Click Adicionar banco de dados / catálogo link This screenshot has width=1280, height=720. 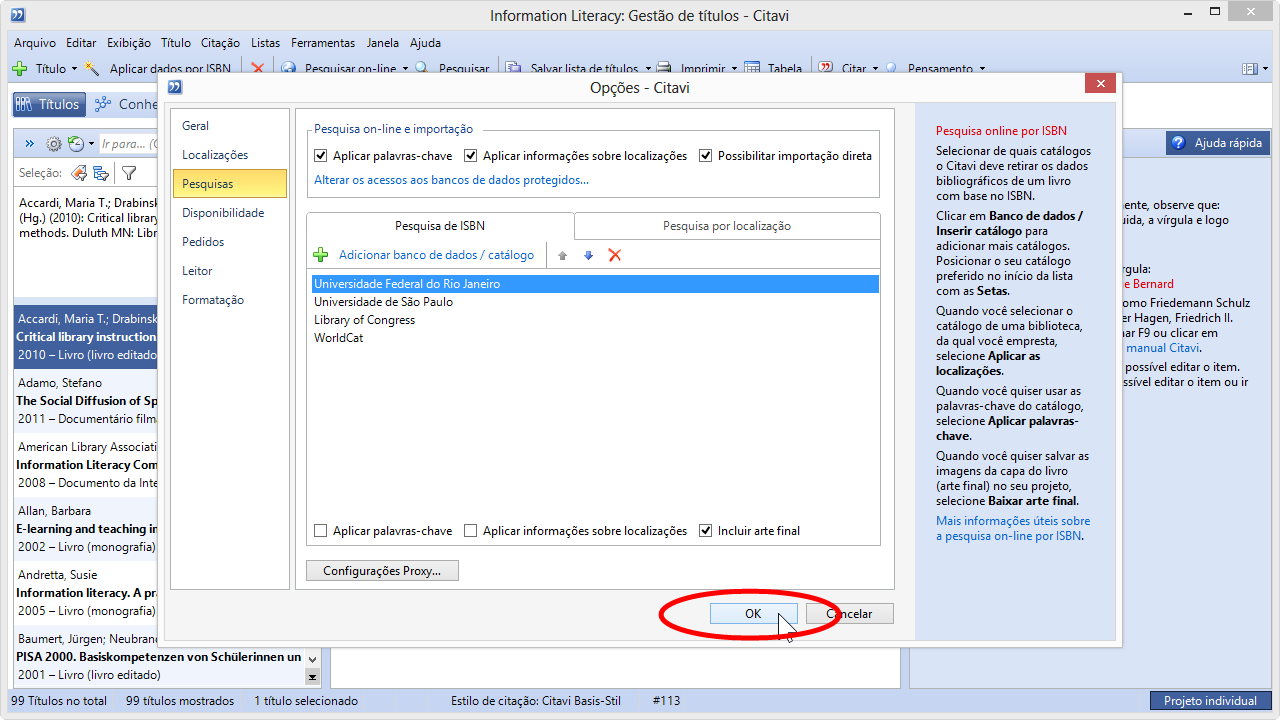[436, 255]
